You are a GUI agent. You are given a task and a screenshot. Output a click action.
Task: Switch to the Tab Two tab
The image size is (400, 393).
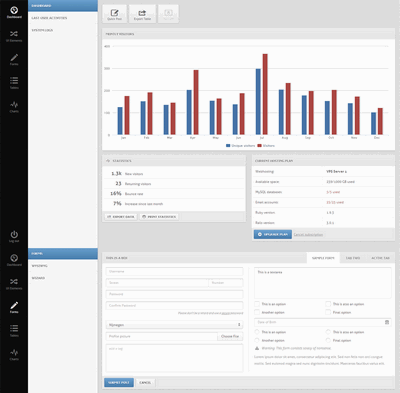point(353,258)
